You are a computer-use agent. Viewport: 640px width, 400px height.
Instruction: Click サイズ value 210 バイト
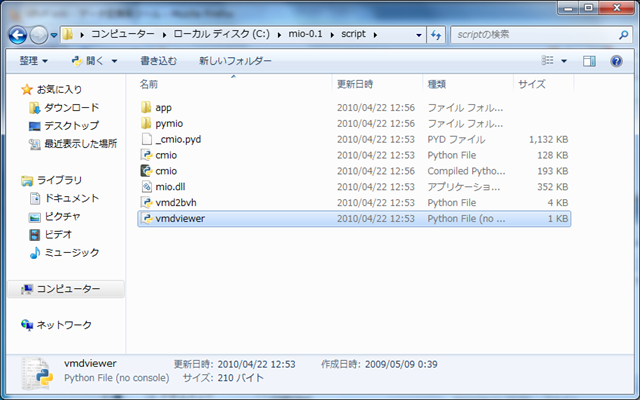240,378
